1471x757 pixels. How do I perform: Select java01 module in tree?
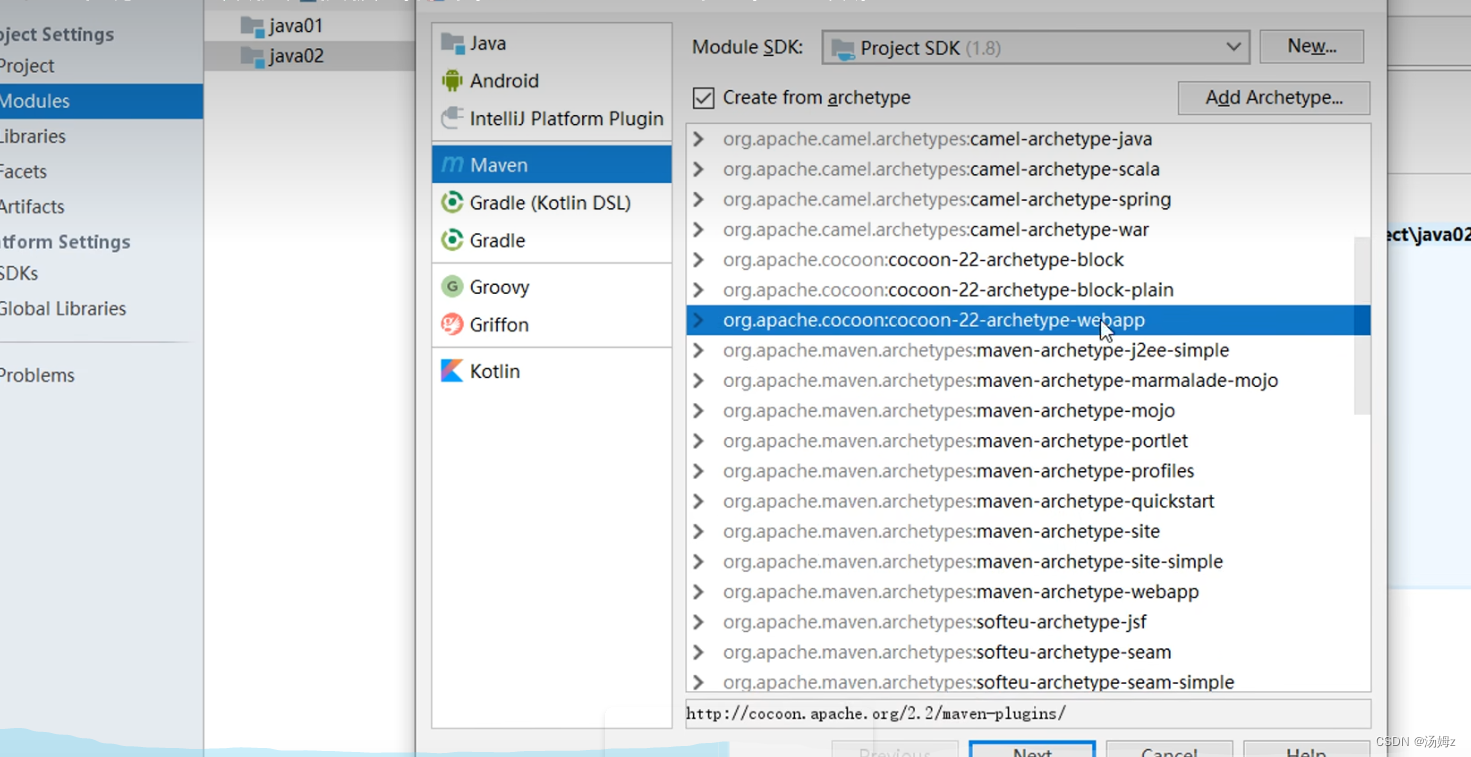tap(310, 25)
